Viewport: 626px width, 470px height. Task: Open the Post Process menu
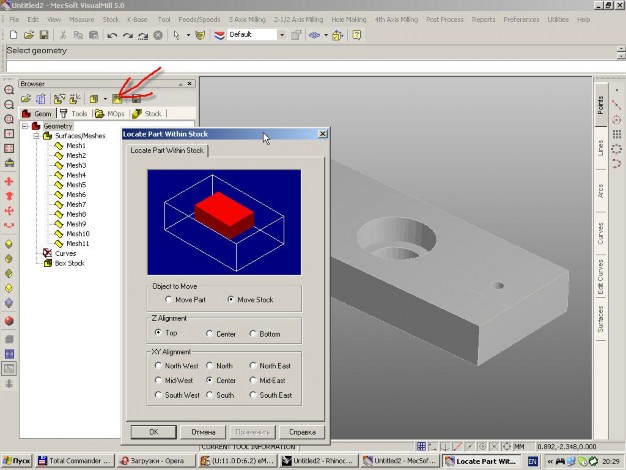(444, 20)
